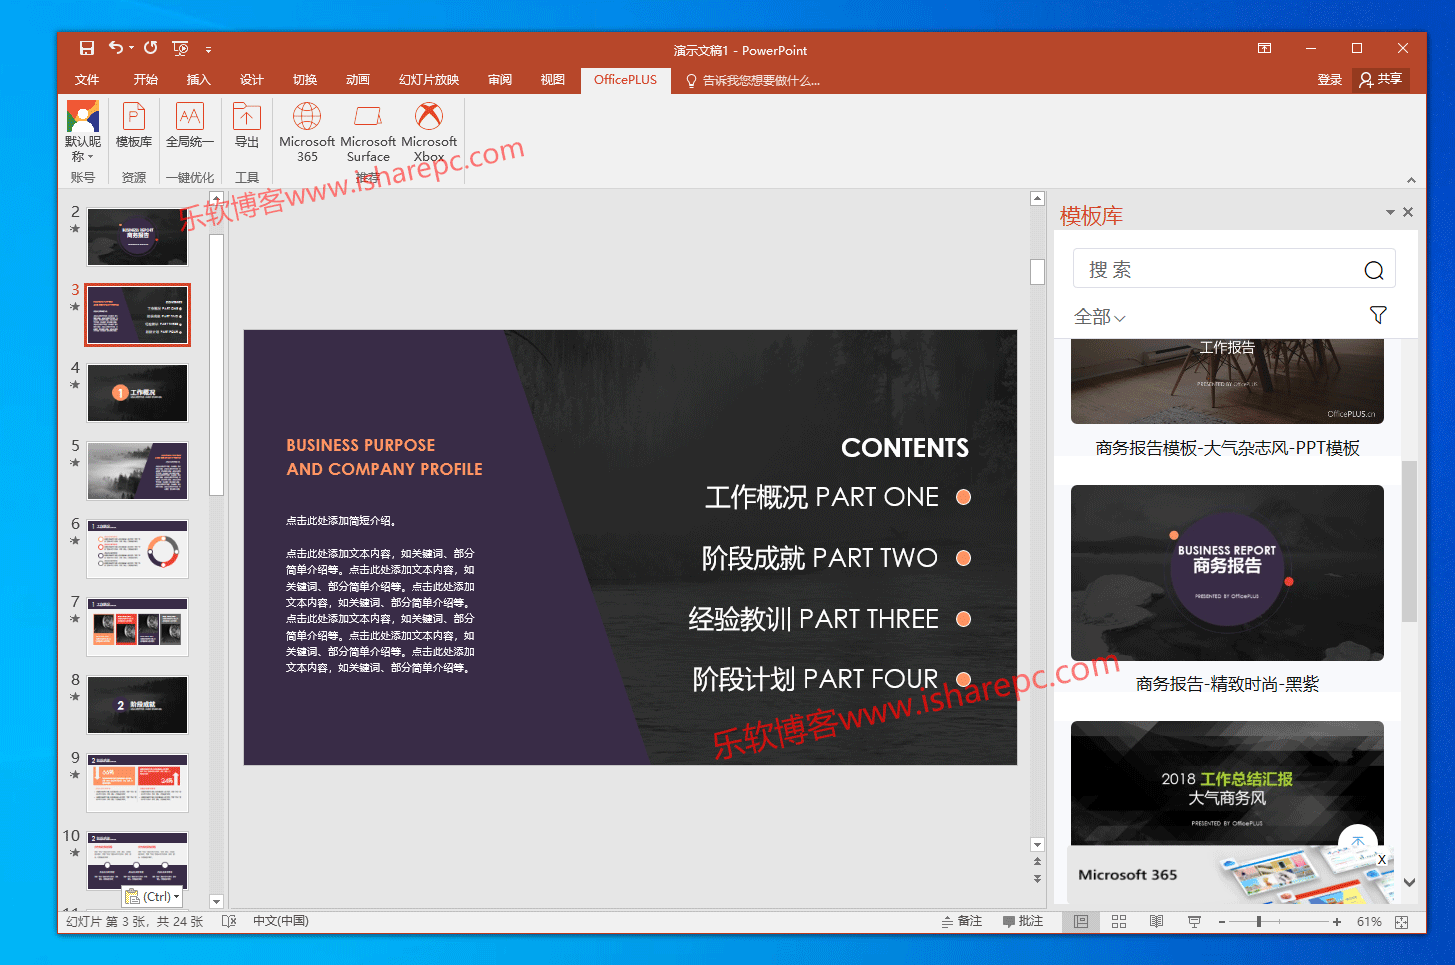1455x965 pixels.
Task: Switch to the 审阅 ribbon tab
Action: (x=500, y=80)
